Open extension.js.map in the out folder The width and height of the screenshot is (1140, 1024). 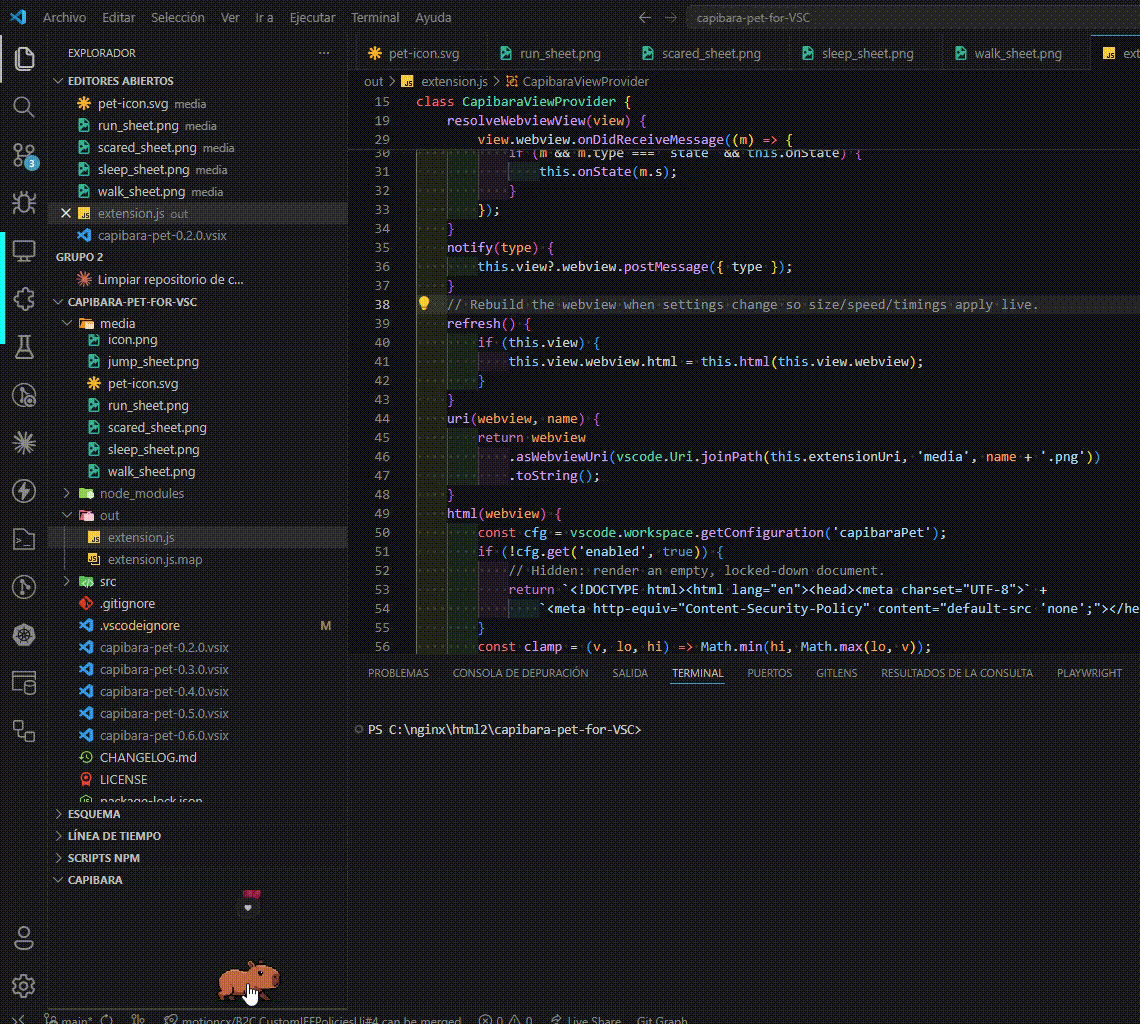(x=155, y=559)
